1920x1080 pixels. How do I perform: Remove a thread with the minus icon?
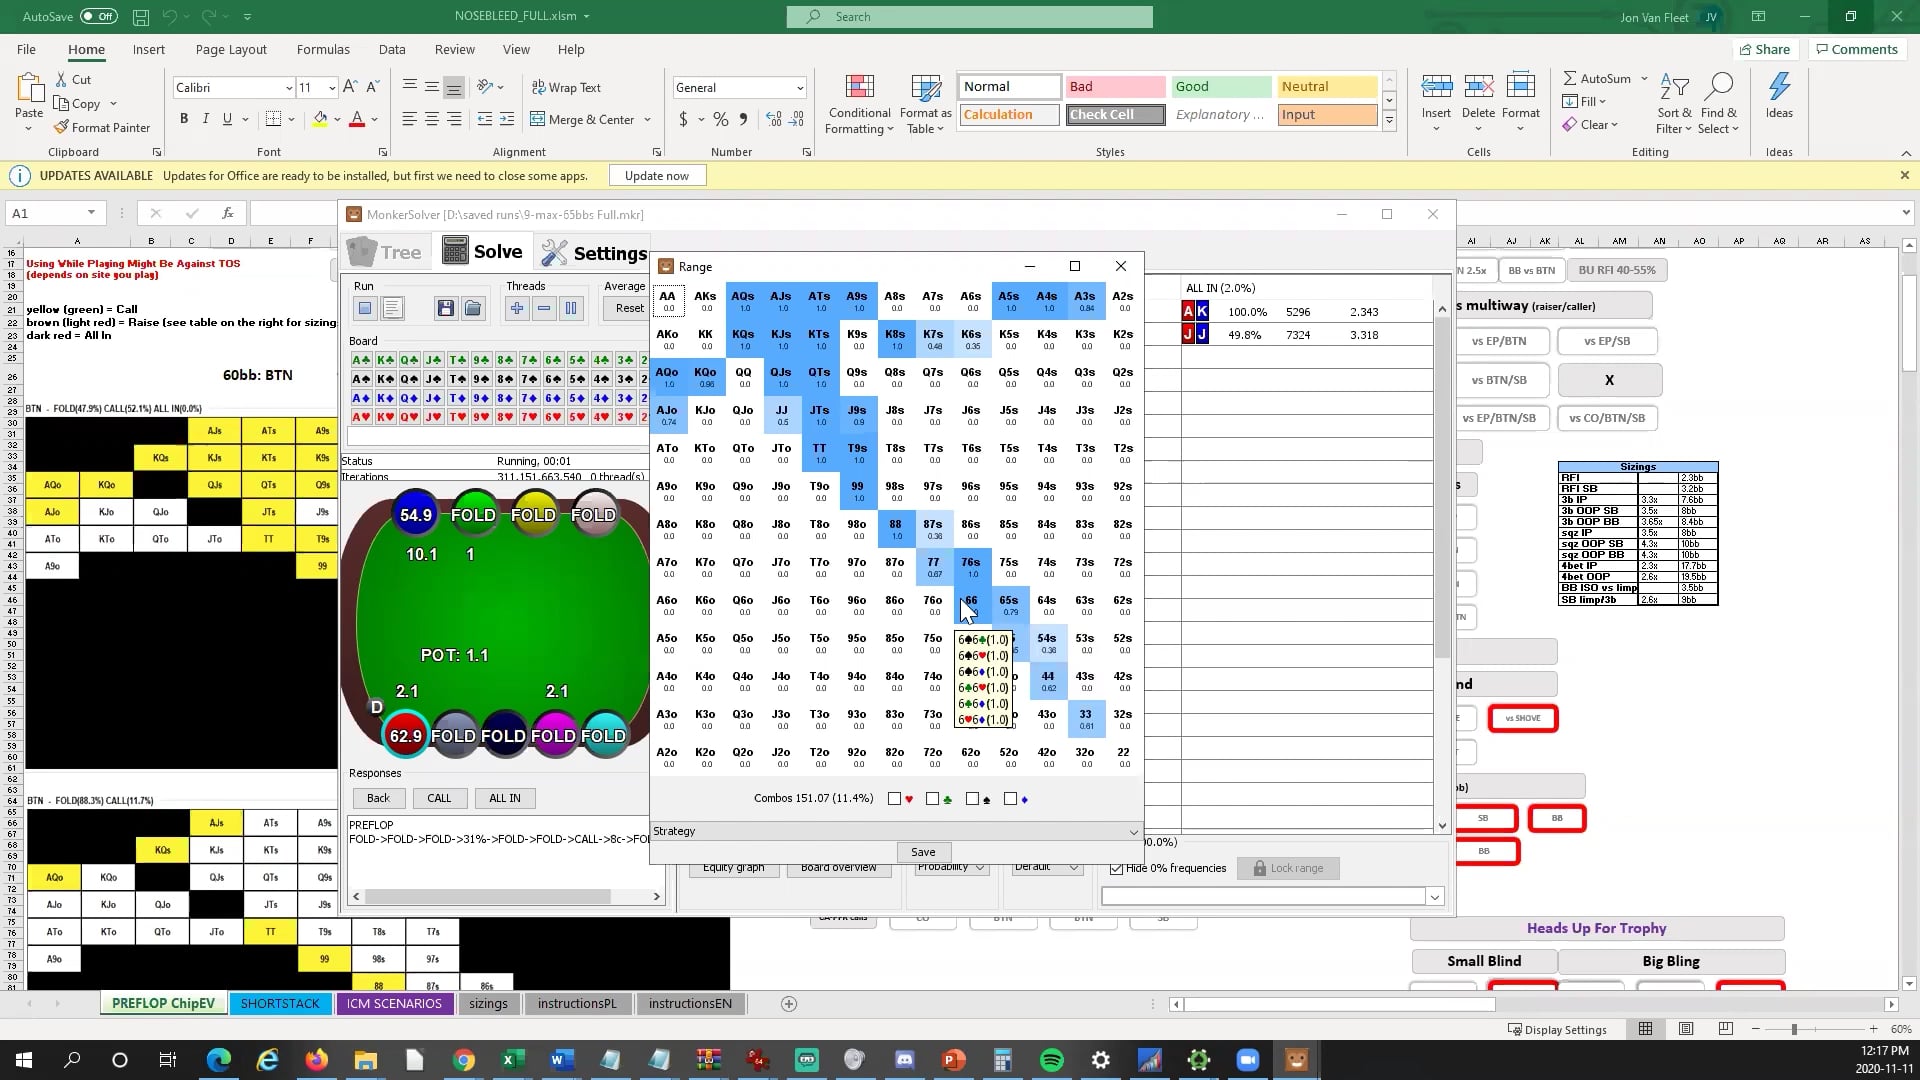coord(544,308)
